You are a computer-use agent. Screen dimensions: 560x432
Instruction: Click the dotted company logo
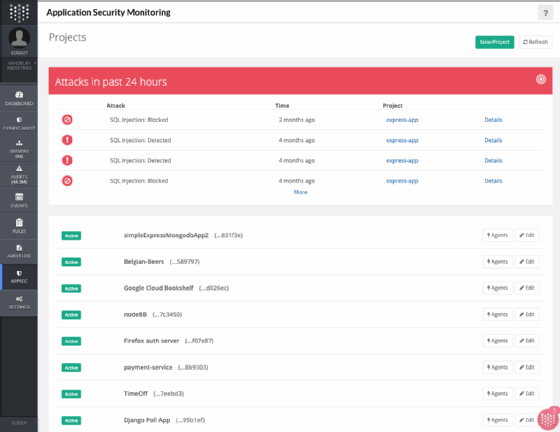19,13
